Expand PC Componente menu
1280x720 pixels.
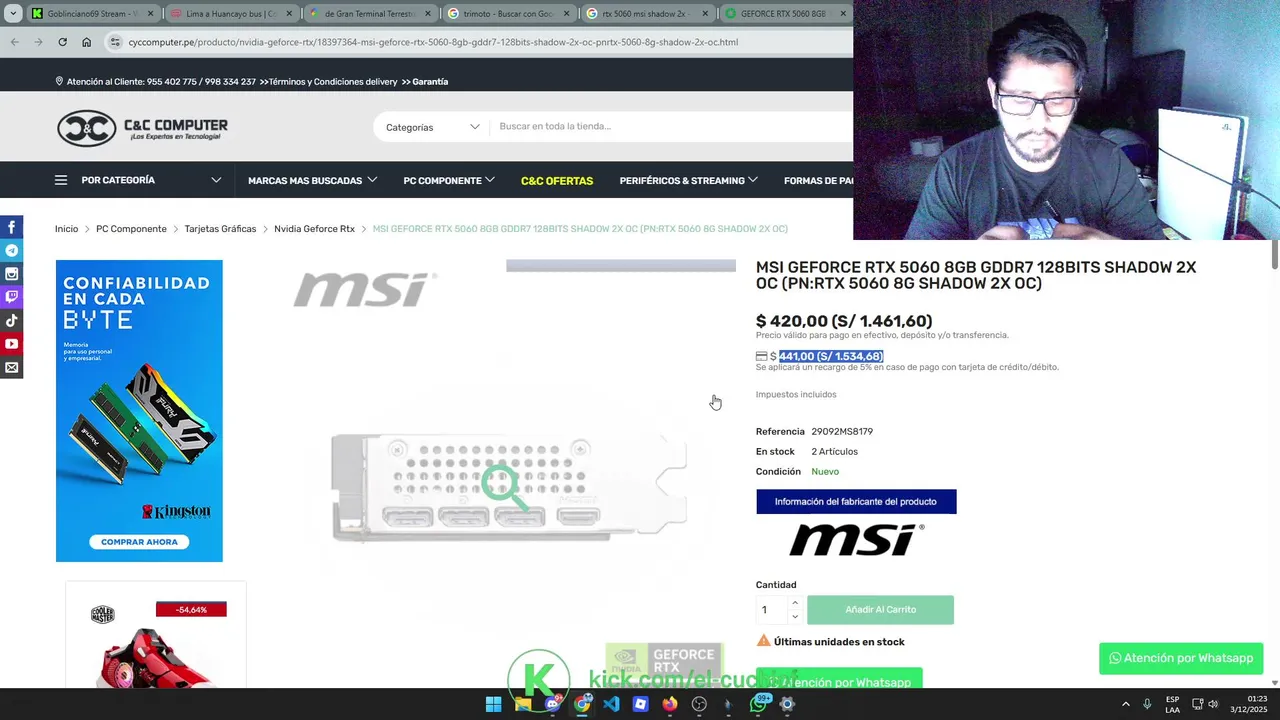click(449, 181)
